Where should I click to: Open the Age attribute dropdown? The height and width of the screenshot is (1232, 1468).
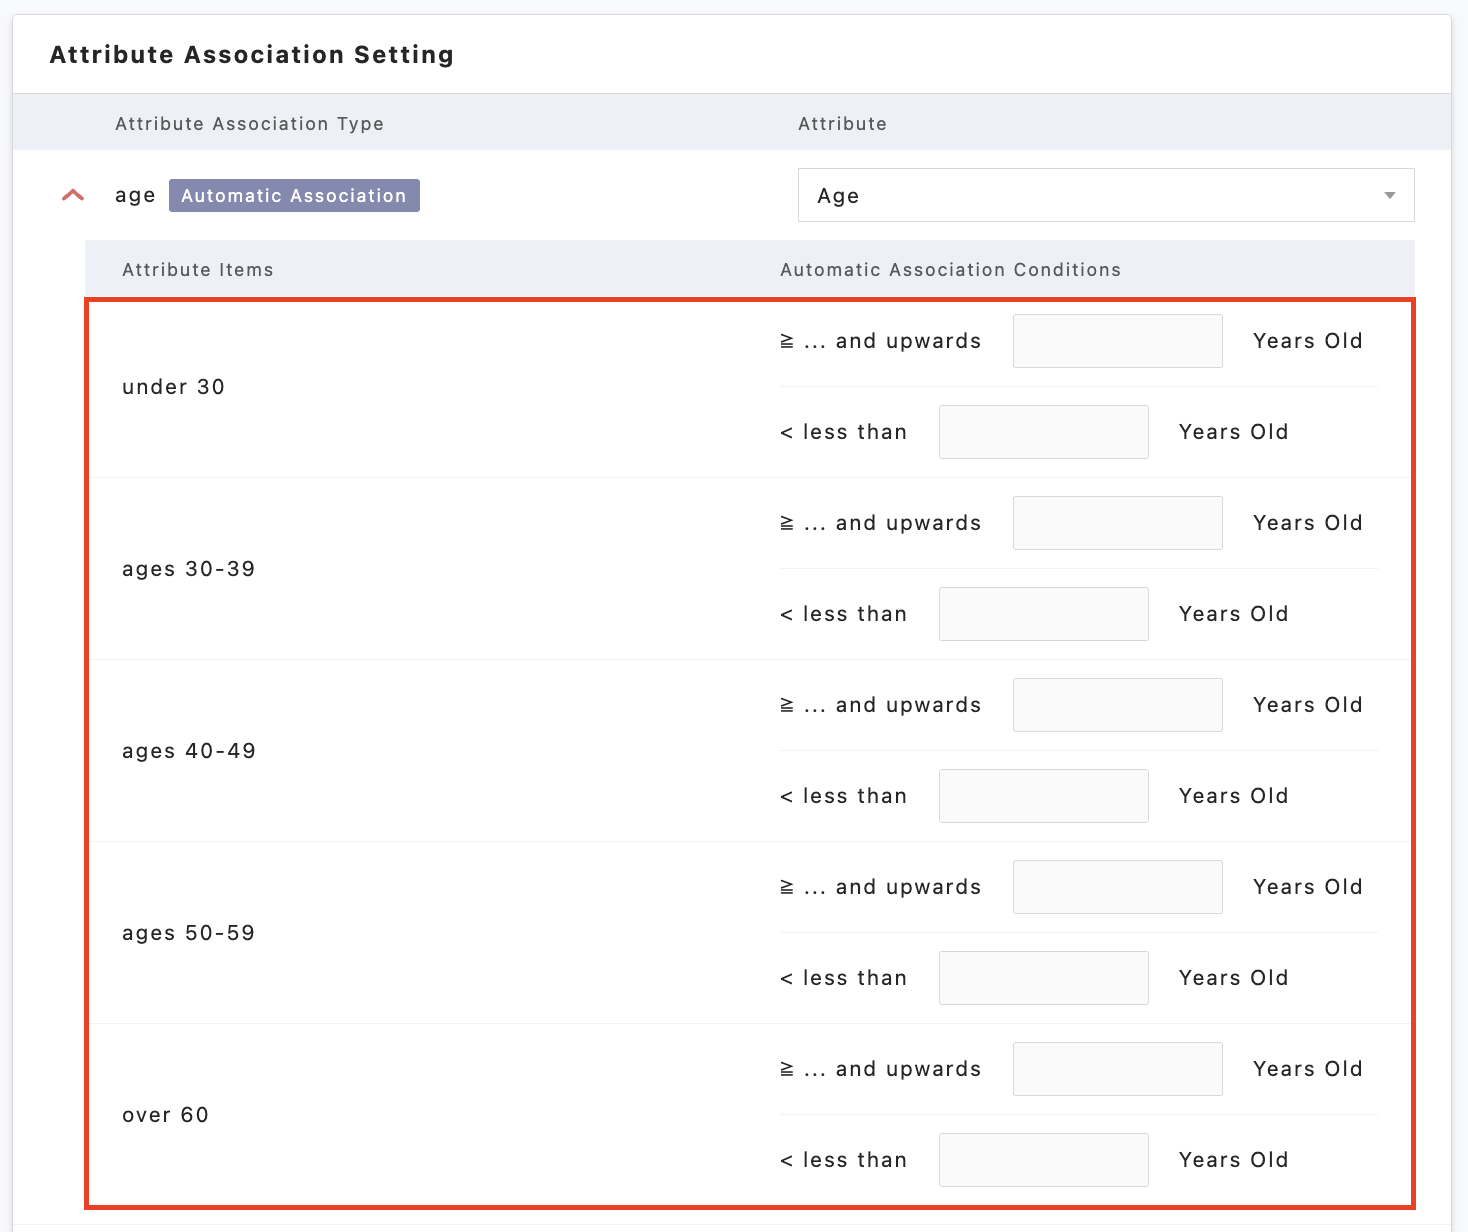click(1090, 195)
